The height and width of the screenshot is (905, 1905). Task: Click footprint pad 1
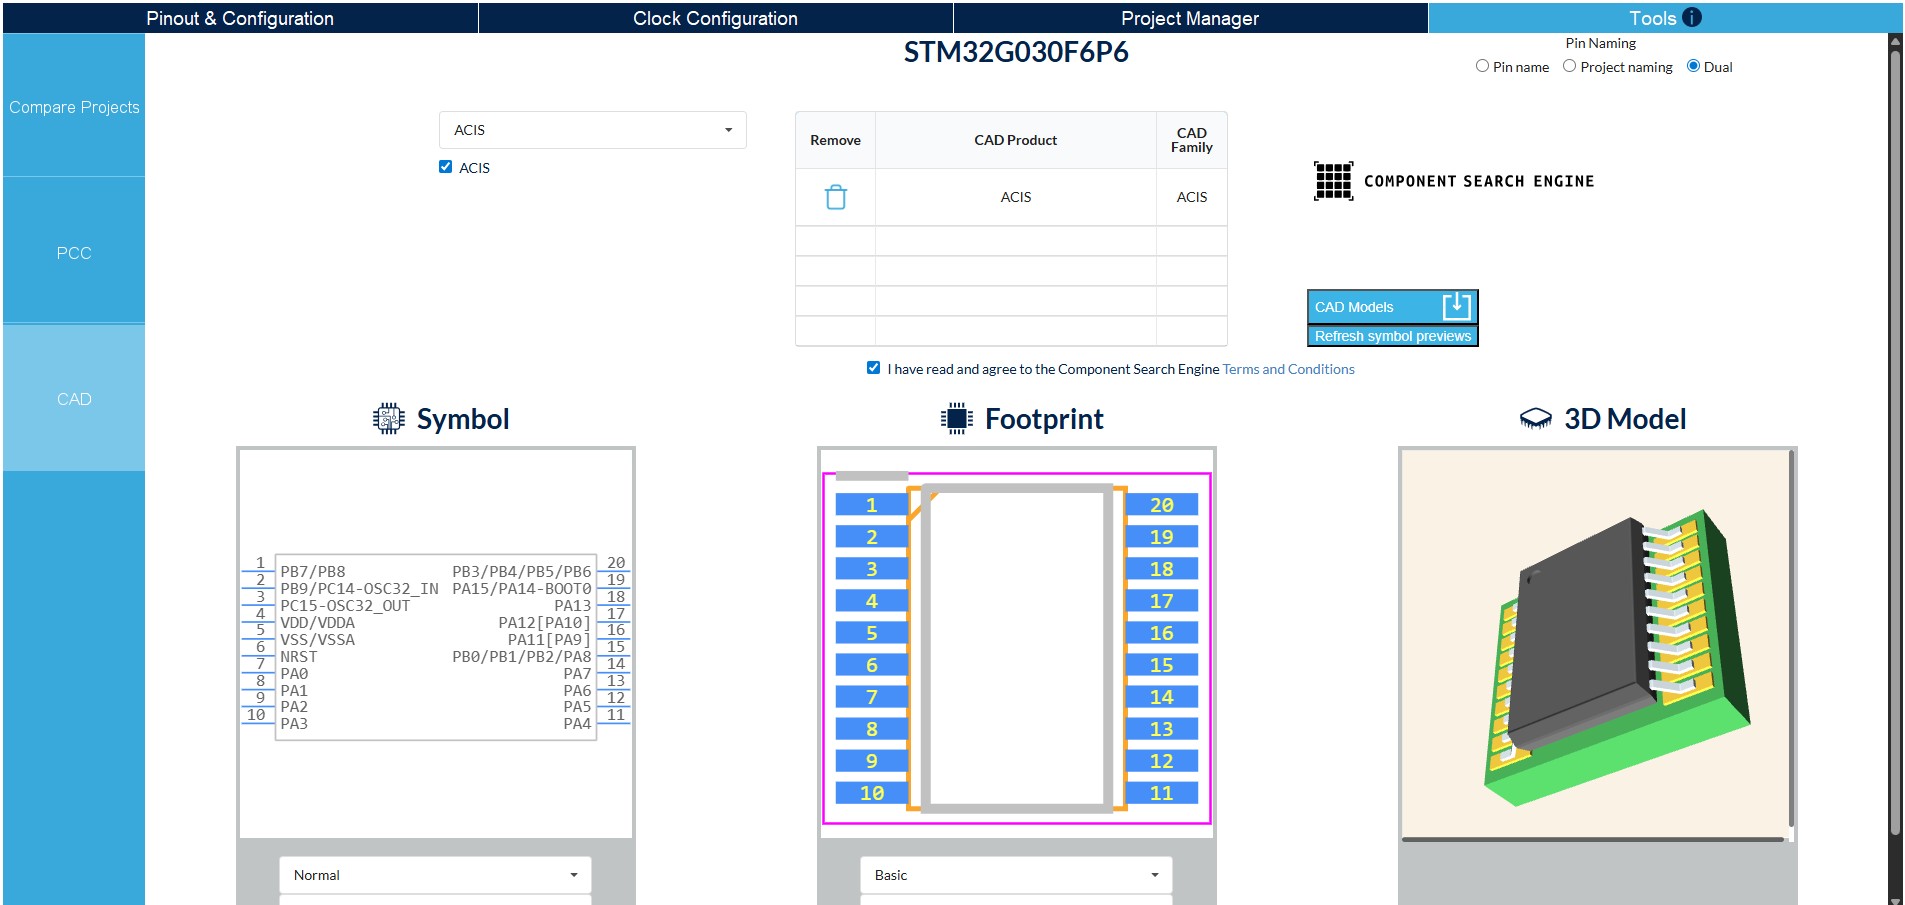coord(872,505)
